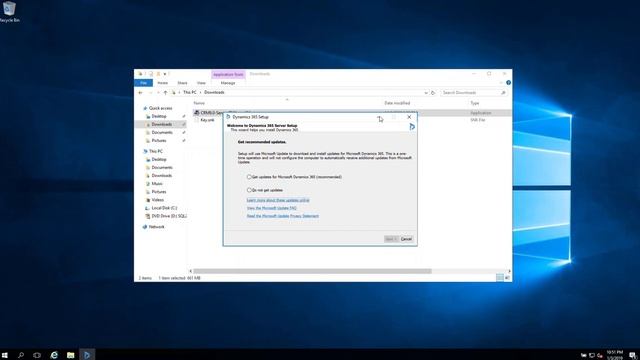Open Home ribbon tab in File Explorer
Screen dimensions: 640x360
pyautogui.click(x=162, y=83)
